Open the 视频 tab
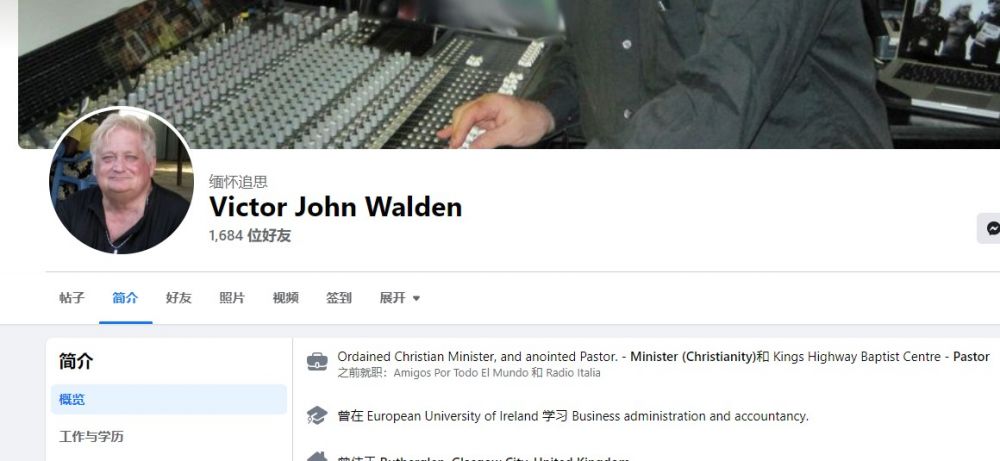This screenshot has width=1000, height=461. click(x=286, y=298)
